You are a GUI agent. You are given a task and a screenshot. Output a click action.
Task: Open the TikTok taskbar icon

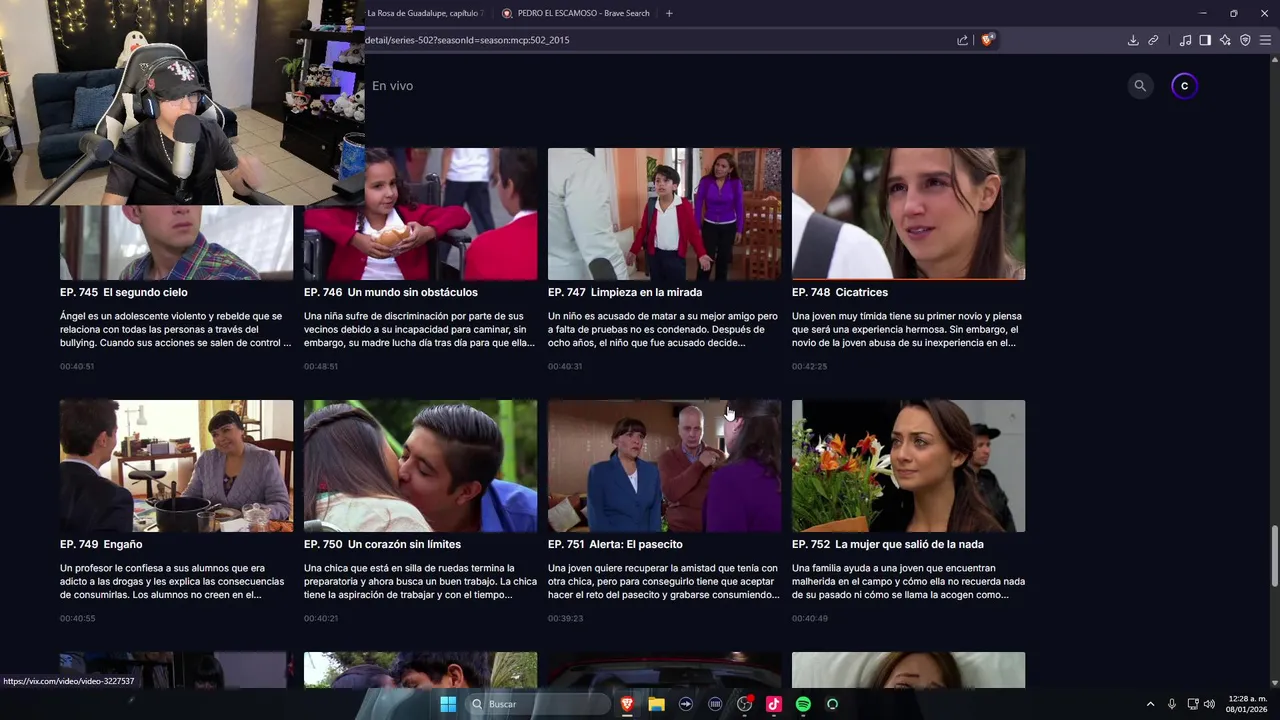pyautogui.click(x=773, y=704)
